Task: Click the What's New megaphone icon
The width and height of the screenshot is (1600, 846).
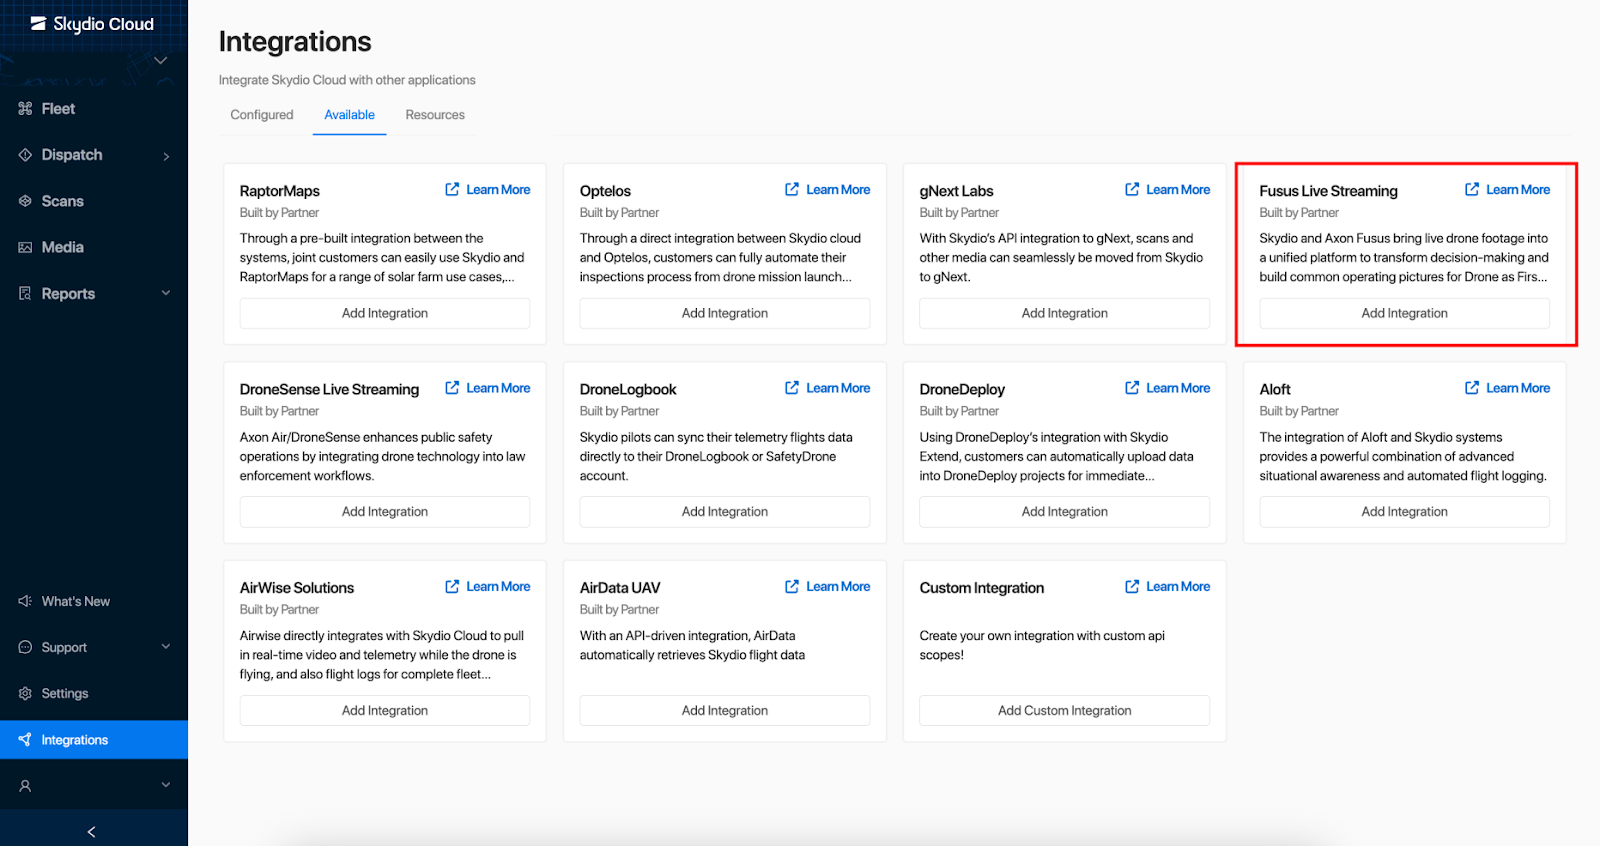Action: (x=25, y=601)
